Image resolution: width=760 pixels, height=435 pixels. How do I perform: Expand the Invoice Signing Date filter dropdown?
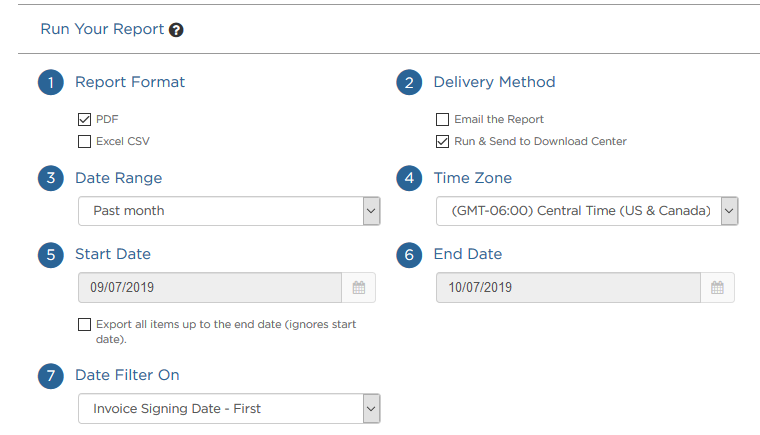coord(229,408)
